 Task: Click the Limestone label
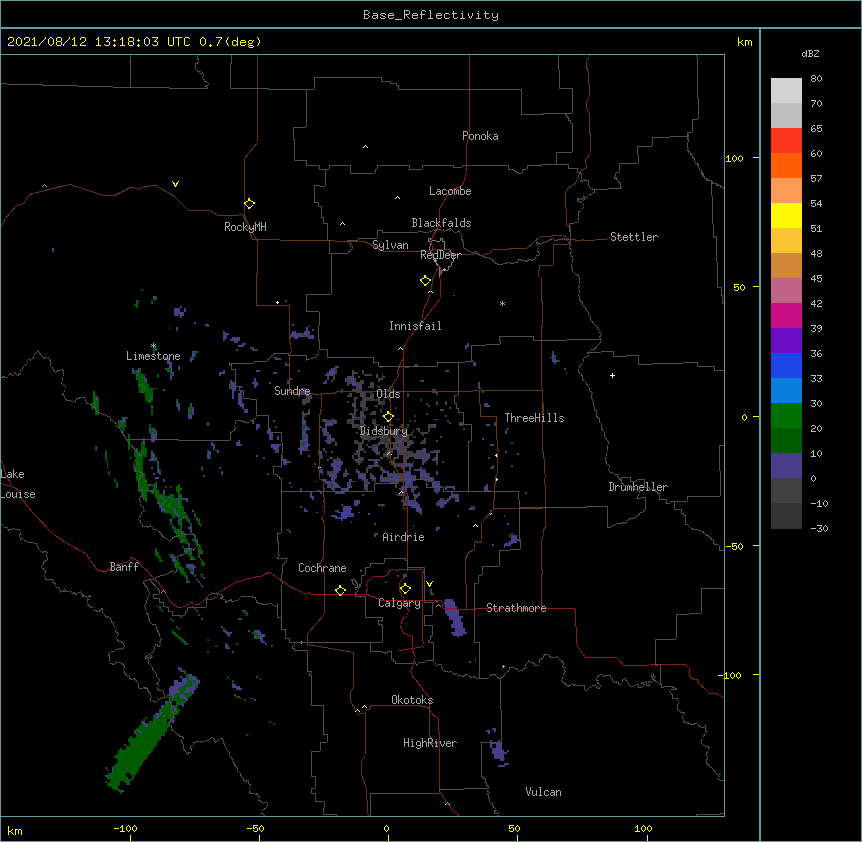pyautogui.click(x=153, y=356)
